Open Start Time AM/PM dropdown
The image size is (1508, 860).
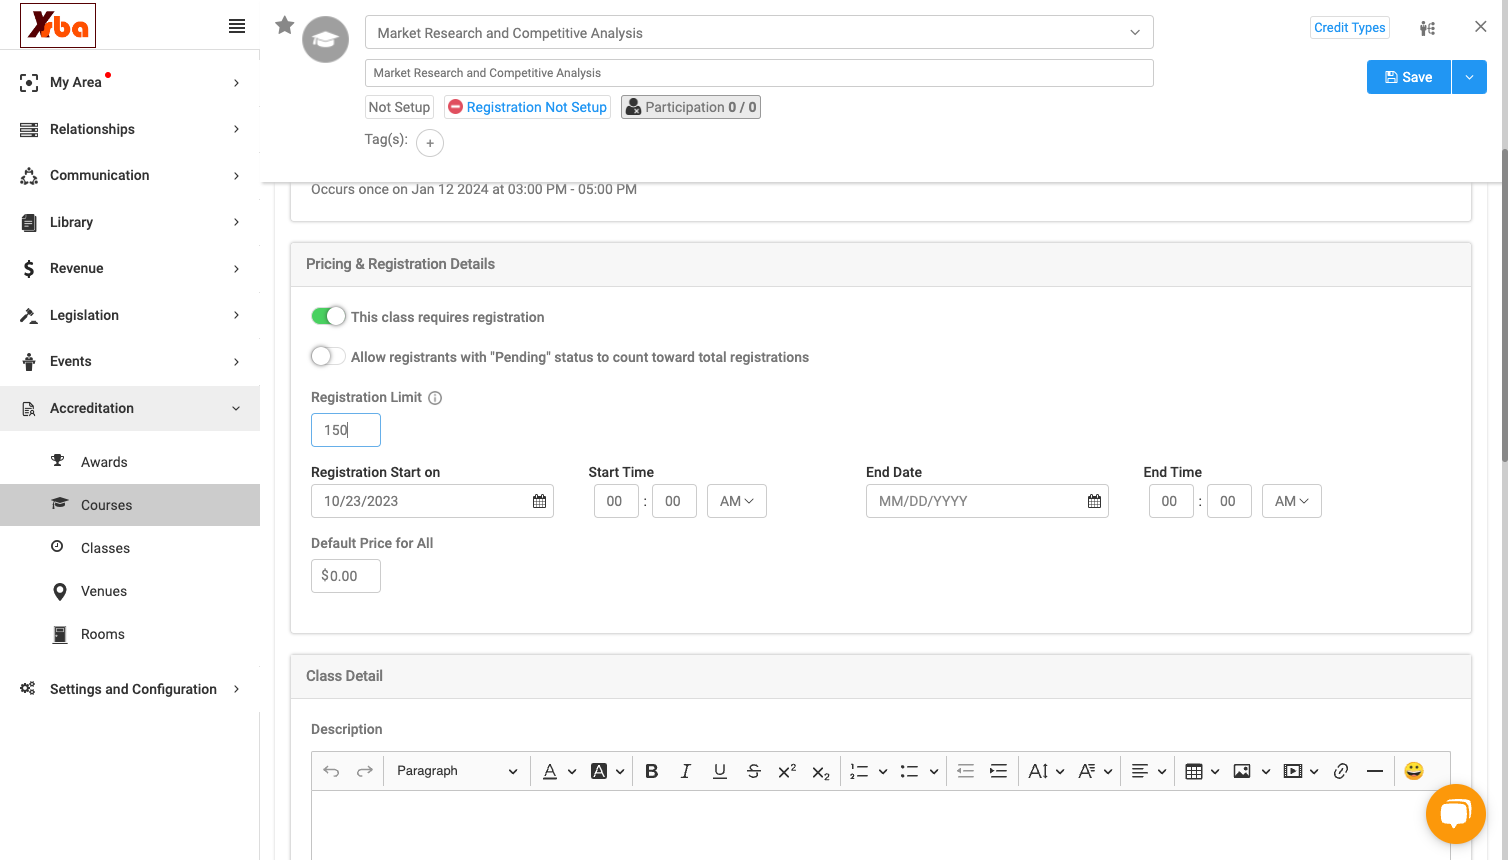click(x=737, y=501)
